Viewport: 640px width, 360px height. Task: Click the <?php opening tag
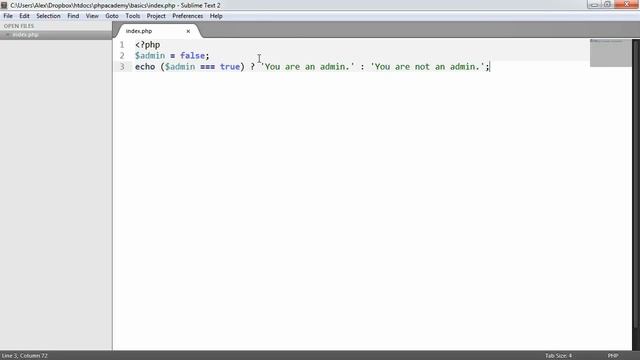147,45
